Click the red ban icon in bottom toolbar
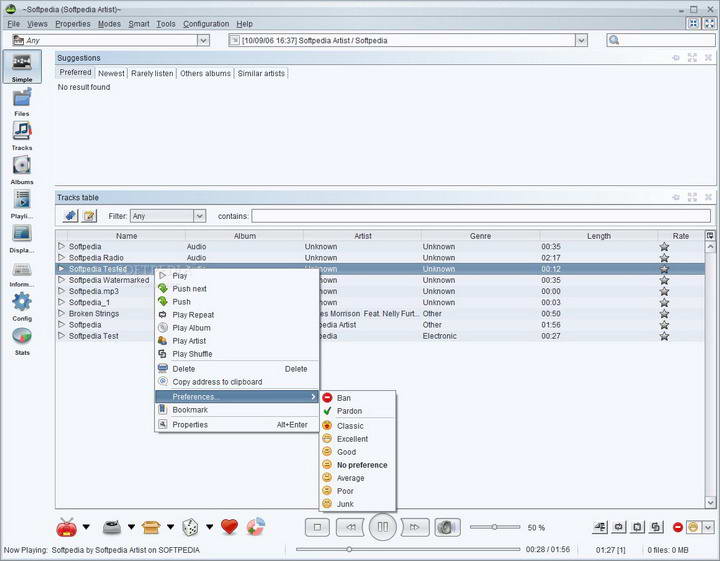 pos(678,527)
